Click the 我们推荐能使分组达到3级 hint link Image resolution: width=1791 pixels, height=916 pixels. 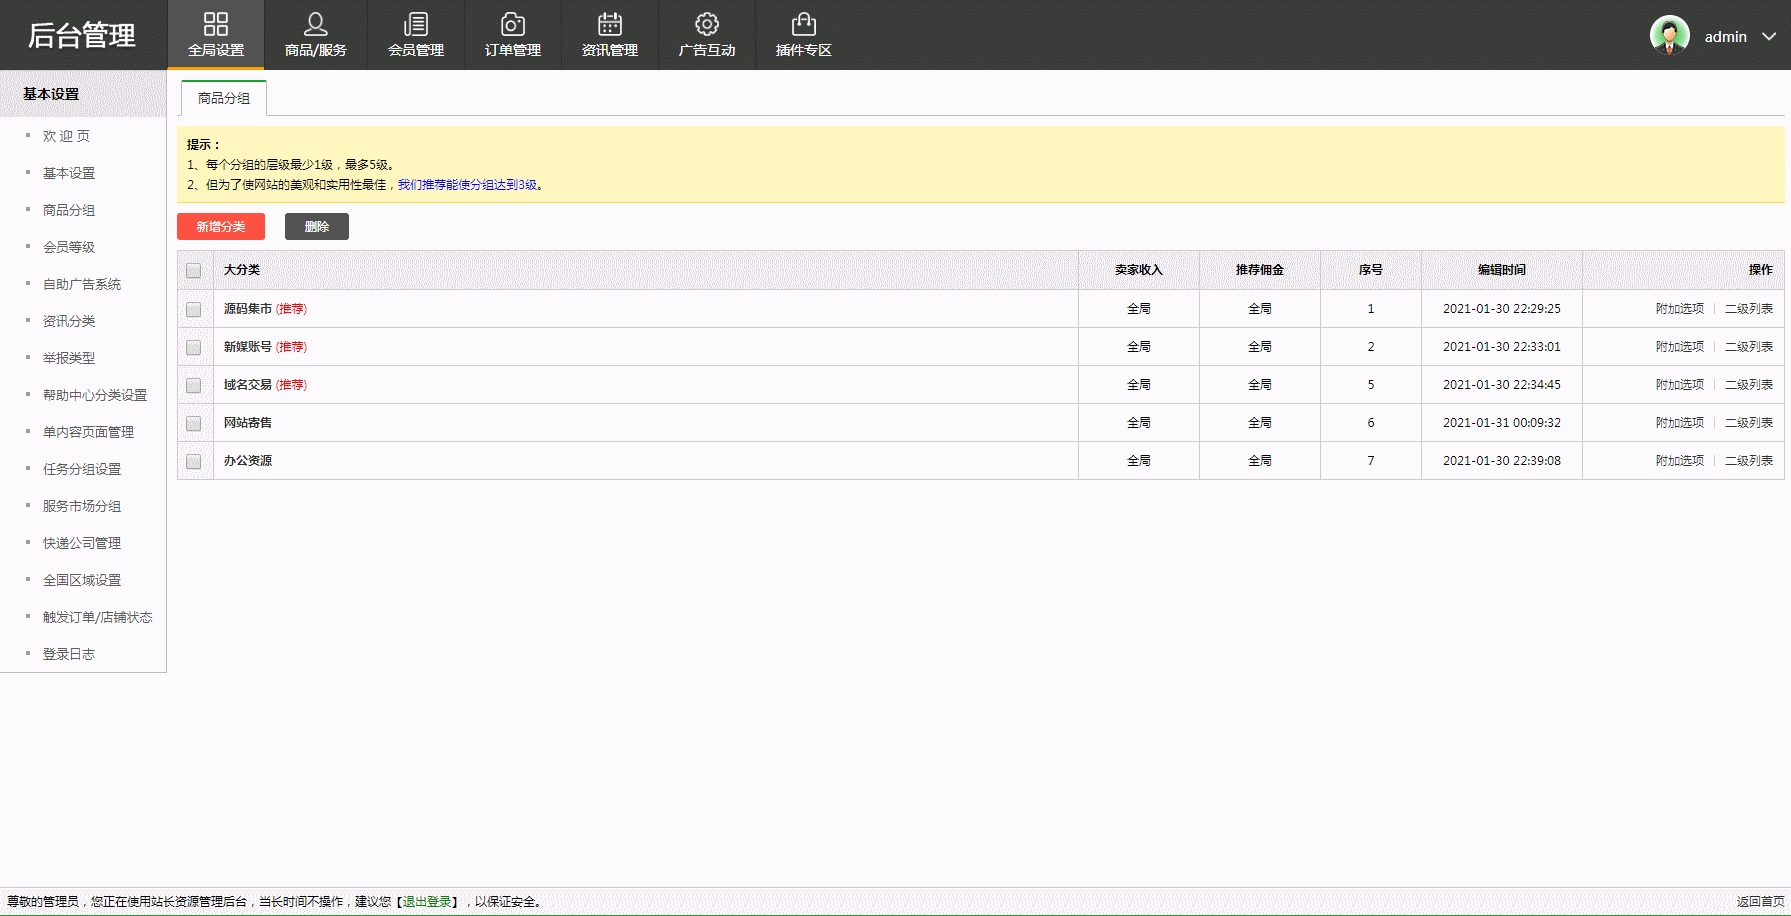(468, 185)
